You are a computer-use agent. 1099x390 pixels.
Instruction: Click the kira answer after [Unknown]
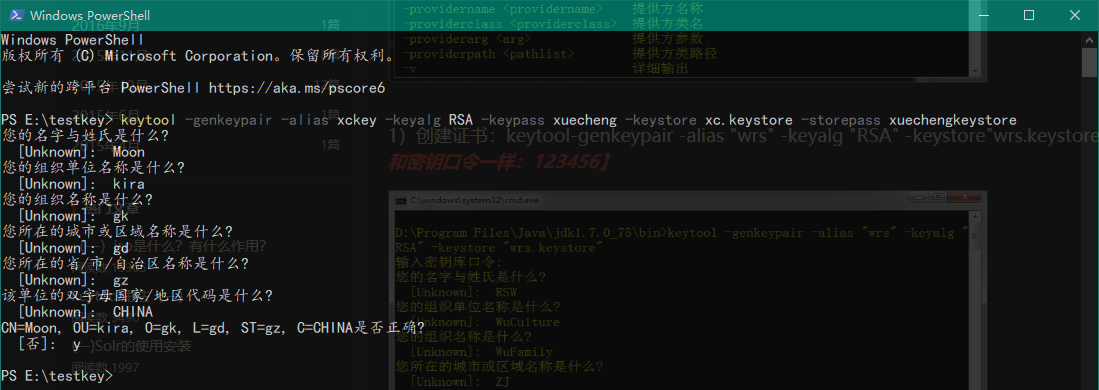tap(129, 184)
